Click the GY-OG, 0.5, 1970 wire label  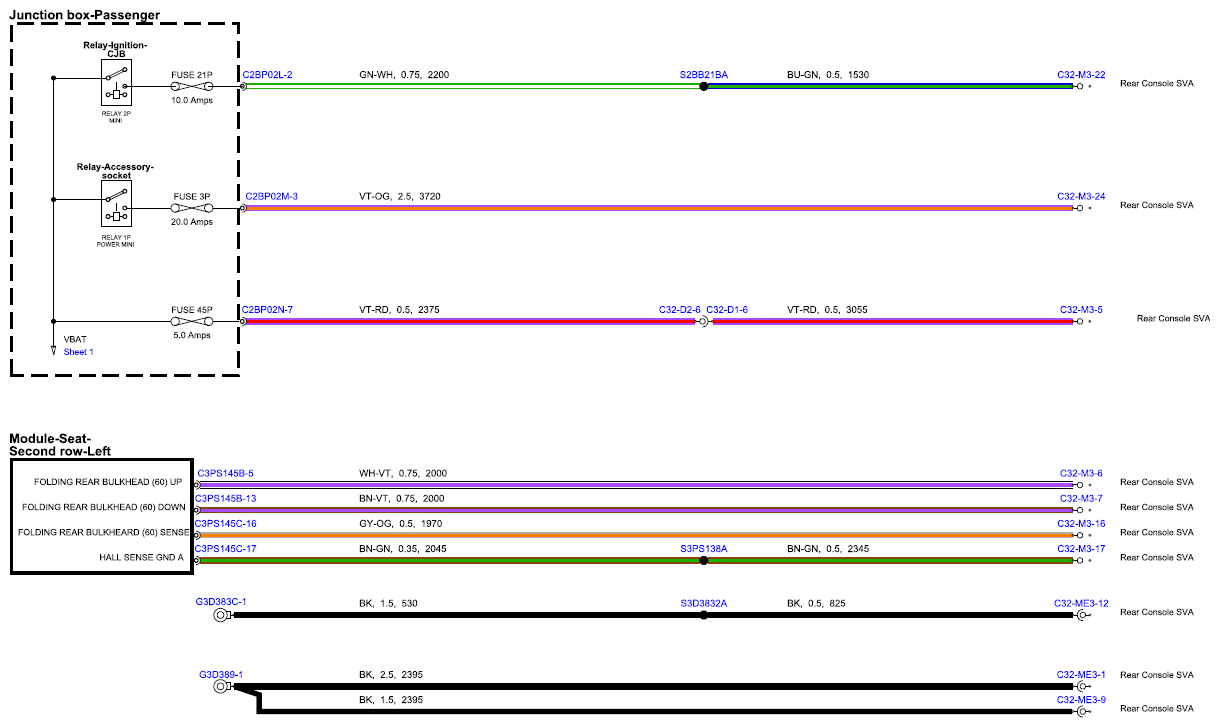(x=400, y=523)
